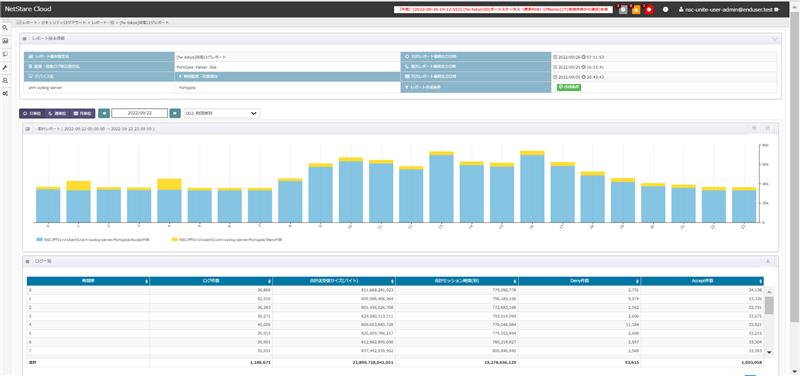Toggle yellow Deny series in chart legend
Screen dimensions: 800x376
click(227, 239)
